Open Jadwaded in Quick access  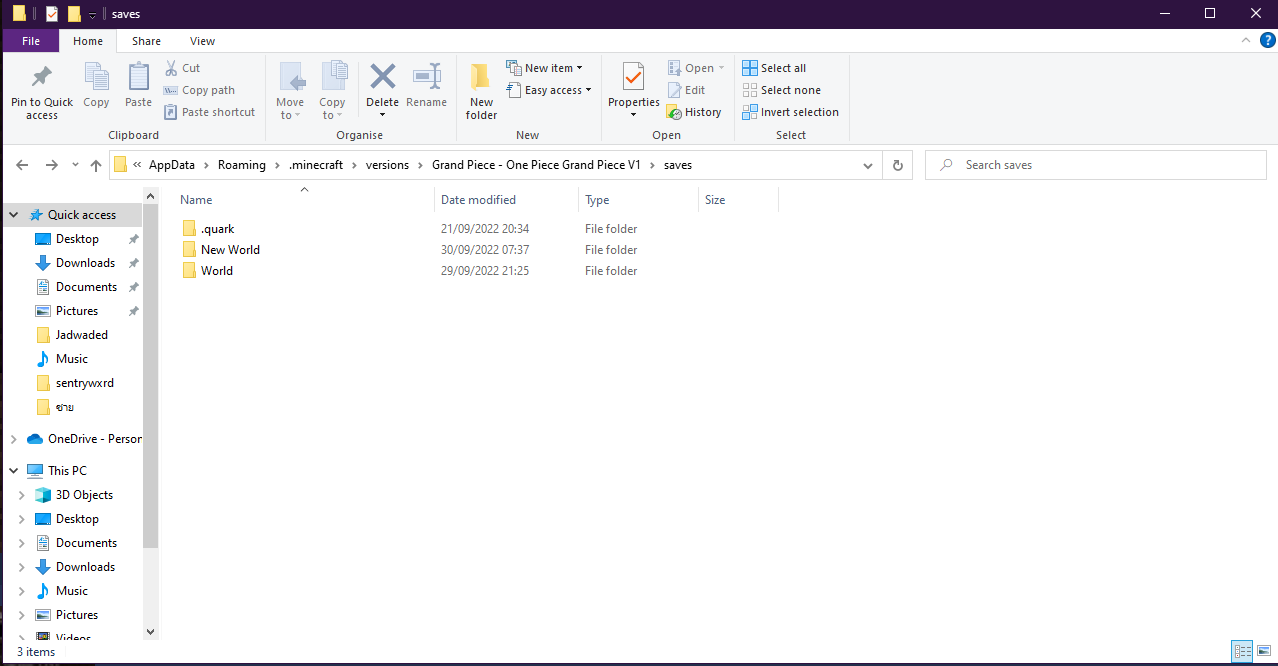coord(72,335)
